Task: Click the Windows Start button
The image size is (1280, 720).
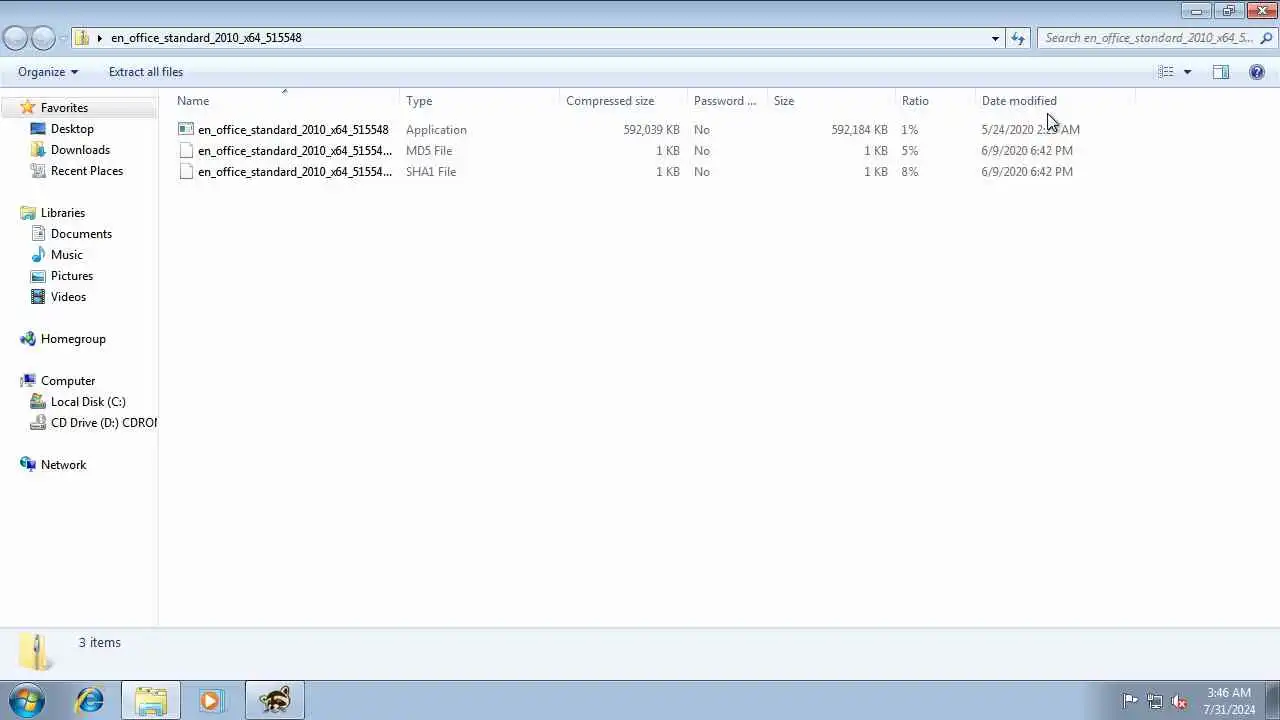Action: 27,700
